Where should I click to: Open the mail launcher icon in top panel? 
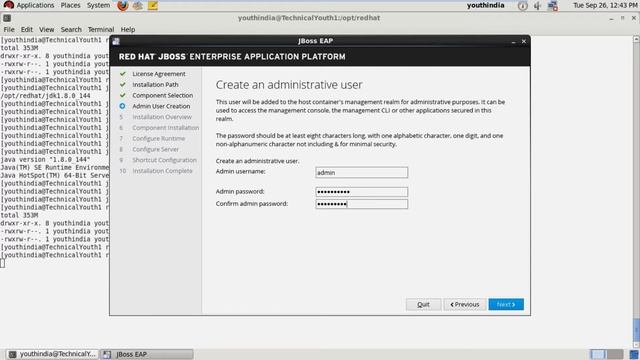click(x=138, y=6)
